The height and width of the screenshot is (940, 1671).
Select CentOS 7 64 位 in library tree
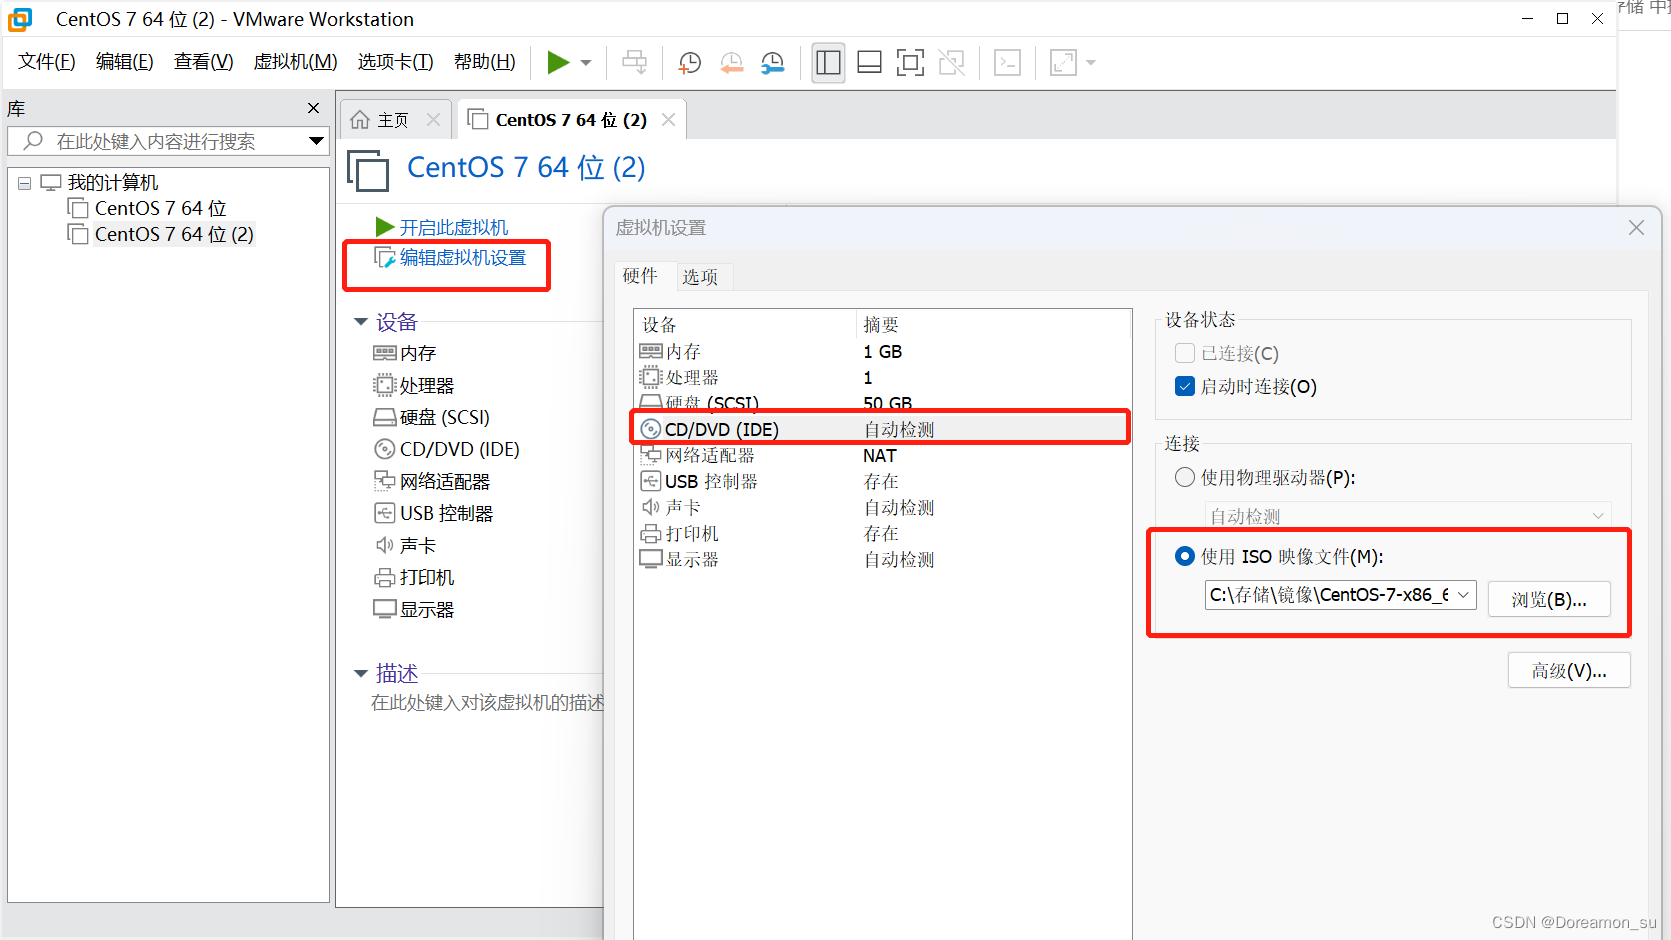[x=160, y=208]
